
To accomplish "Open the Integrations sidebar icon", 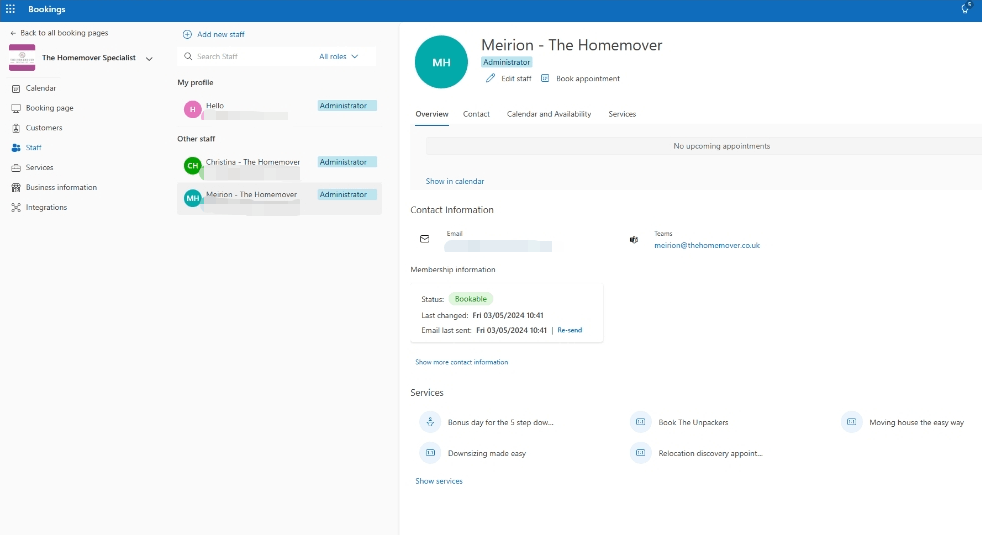I will coord(16,207).
